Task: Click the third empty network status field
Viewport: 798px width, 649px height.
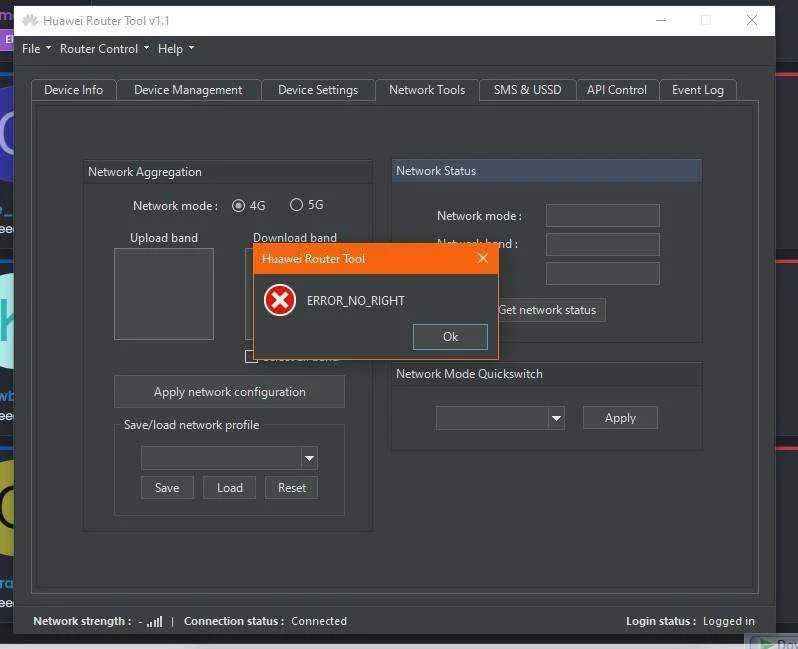Action: (x=603, y=273)
